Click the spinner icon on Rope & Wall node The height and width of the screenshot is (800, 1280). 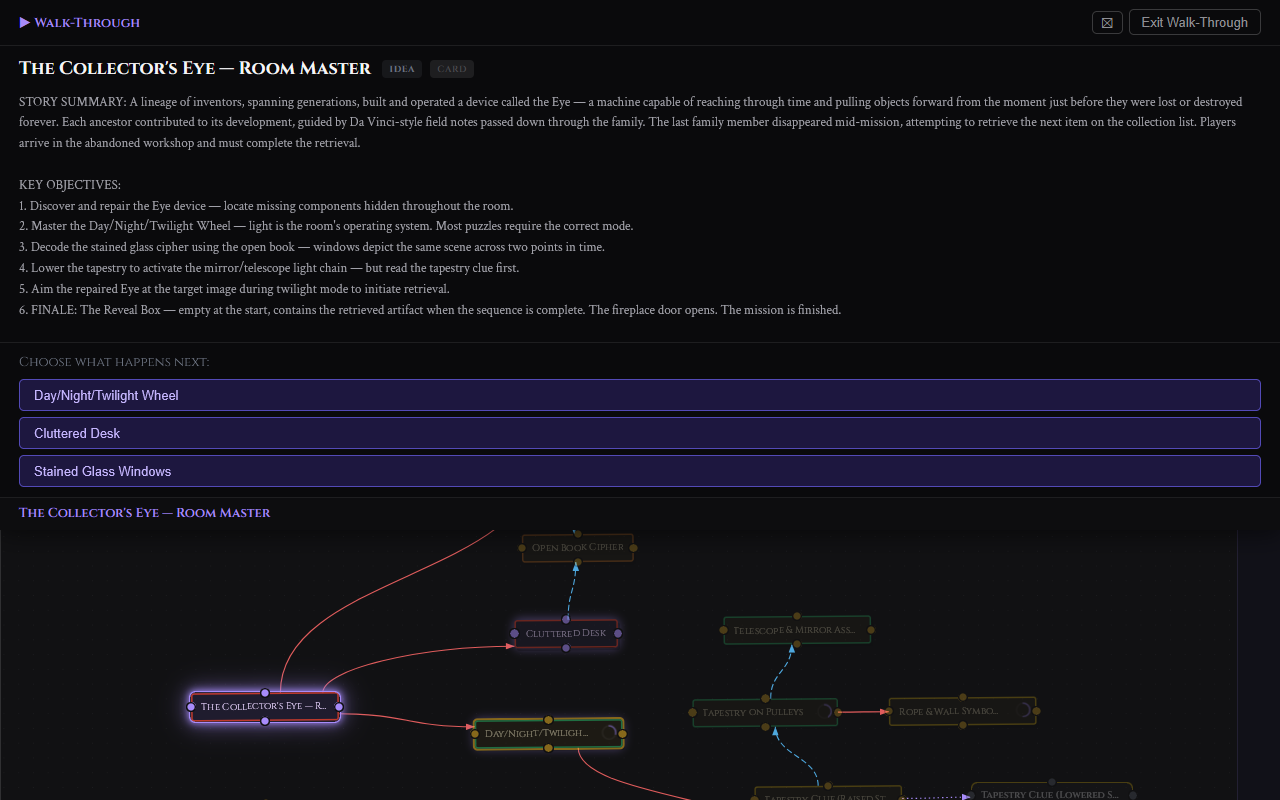(x=1022, y=710)
